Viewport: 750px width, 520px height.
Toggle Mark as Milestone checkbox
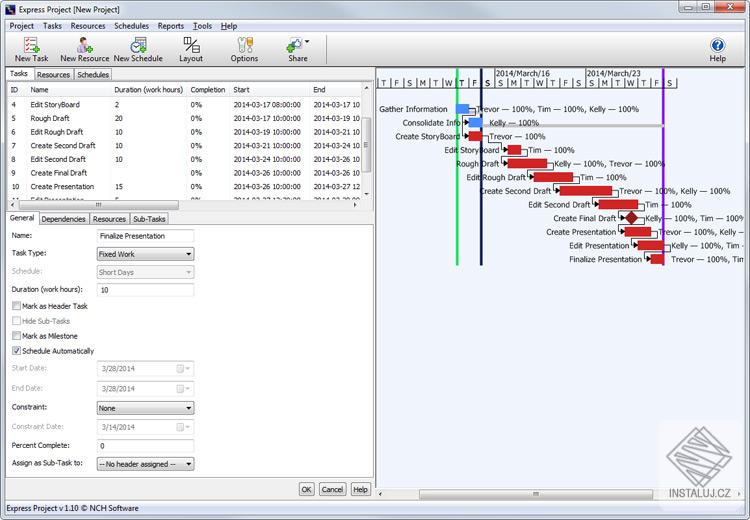[16, 336]
